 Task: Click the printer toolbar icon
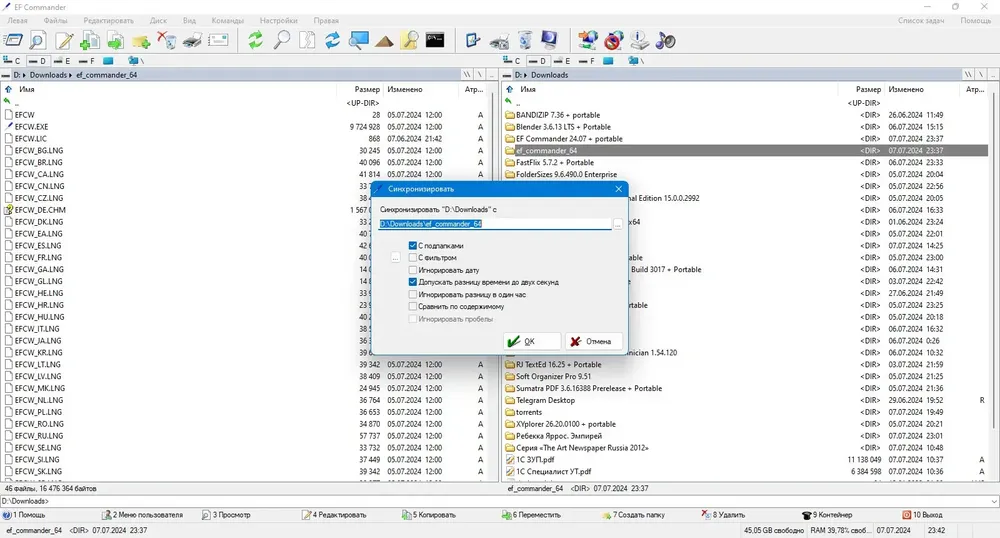192,41
